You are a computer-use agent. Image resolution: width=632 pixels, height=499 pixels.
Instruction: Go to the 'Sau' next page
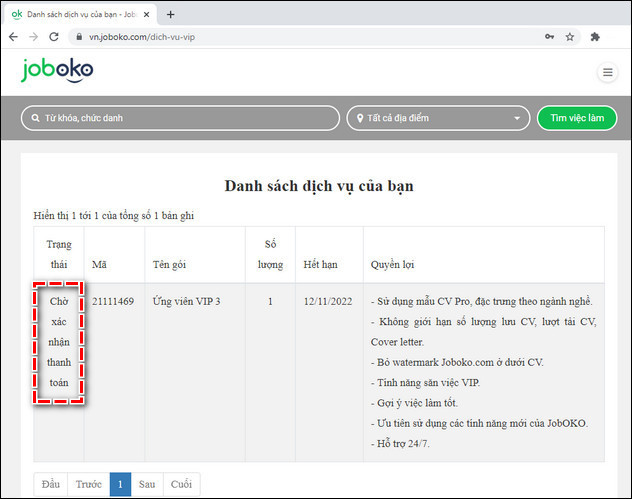(x=147, y=485)
